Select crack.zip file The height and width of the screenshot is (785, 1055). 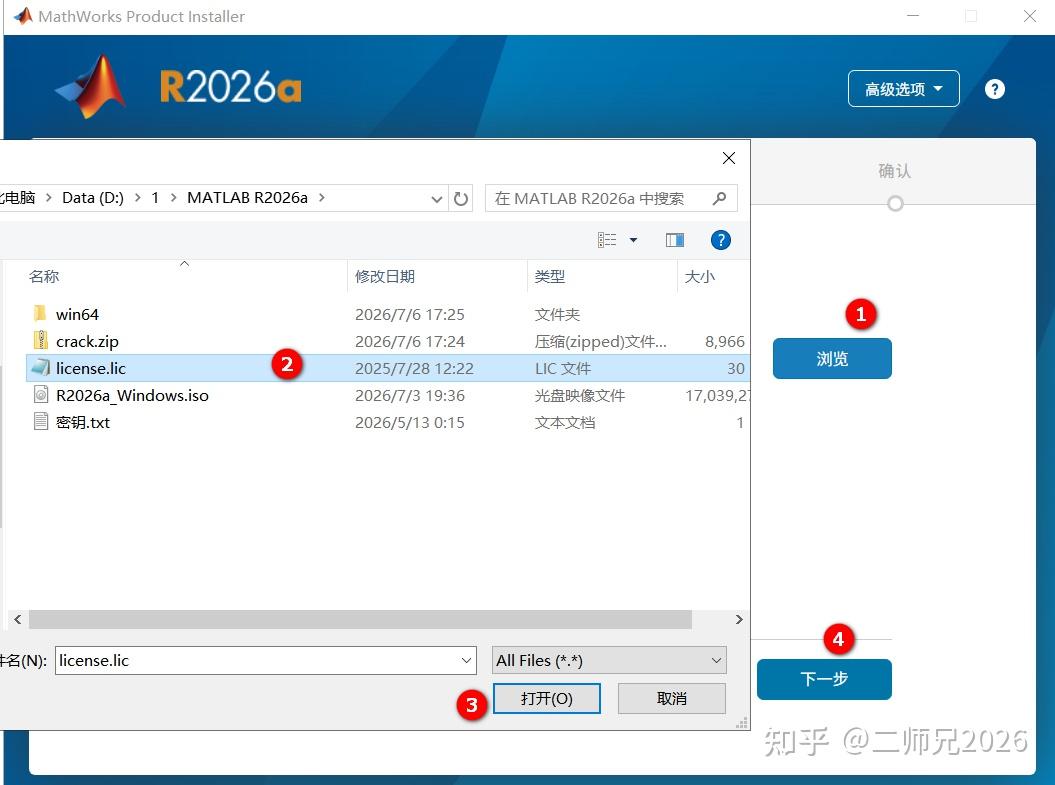point(87,341)
